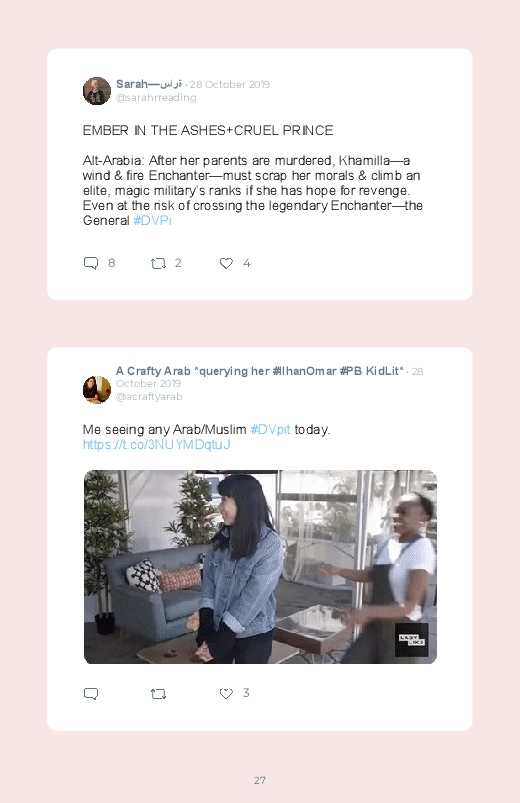Image resolution: width=520 pixels, height=803 pixels.
Task: Open the @acraftyarab handle
Action: tap(149, 397)
